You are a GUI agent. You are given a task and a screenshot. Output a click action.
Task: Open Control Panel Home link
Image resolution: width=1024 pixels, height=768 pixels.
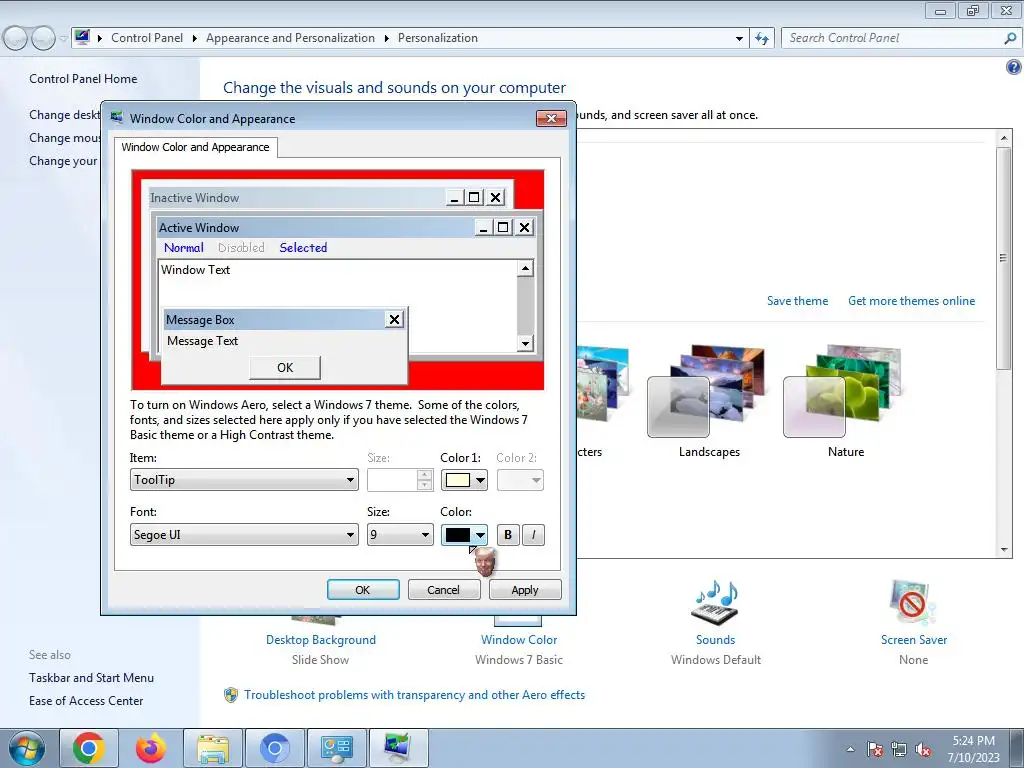(x=83, y=79)
